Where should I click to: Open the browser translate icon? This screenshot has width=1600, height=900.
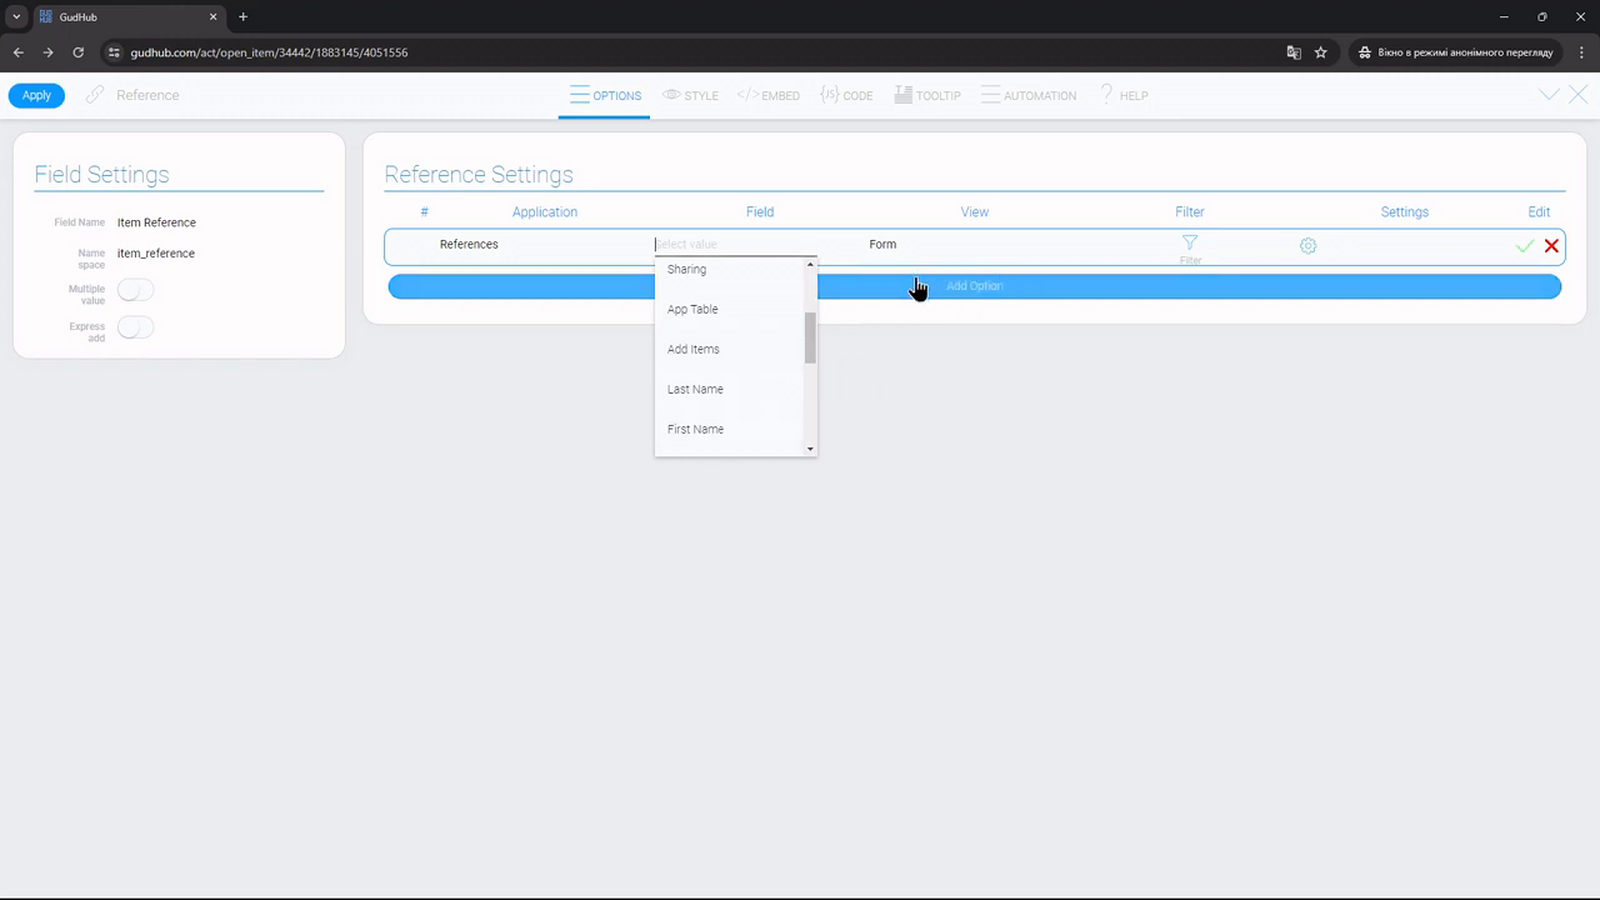pyautogui.click(x=1294, y=52)
